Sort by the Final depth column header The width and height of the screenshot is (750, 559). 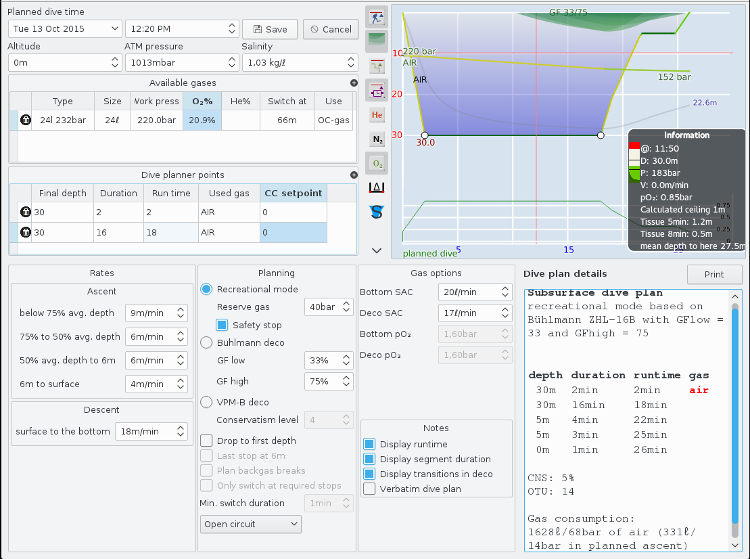point(63,193)
